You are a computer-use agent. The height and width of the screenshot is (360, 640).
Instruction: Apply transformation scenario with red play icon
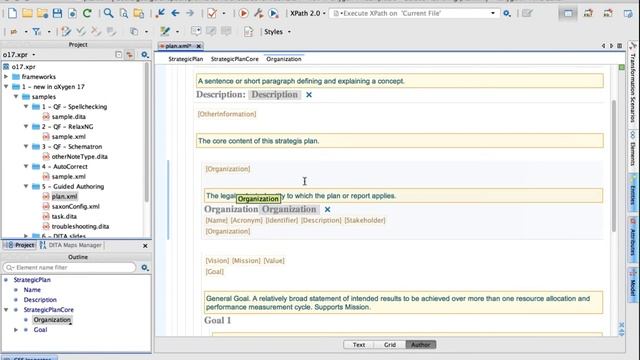click(x=244, y=13)
